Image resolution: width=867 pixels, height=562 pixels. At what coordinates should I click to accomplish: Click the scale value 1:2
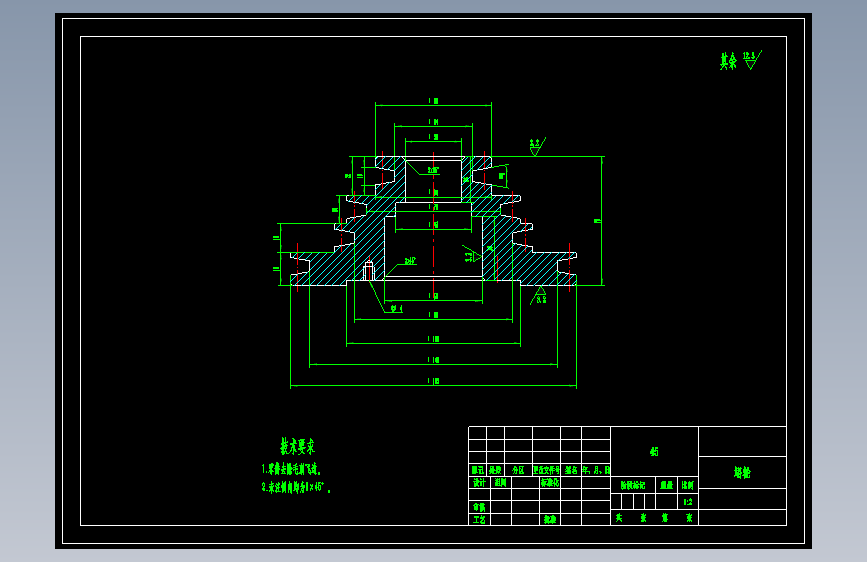pos(688,502)
